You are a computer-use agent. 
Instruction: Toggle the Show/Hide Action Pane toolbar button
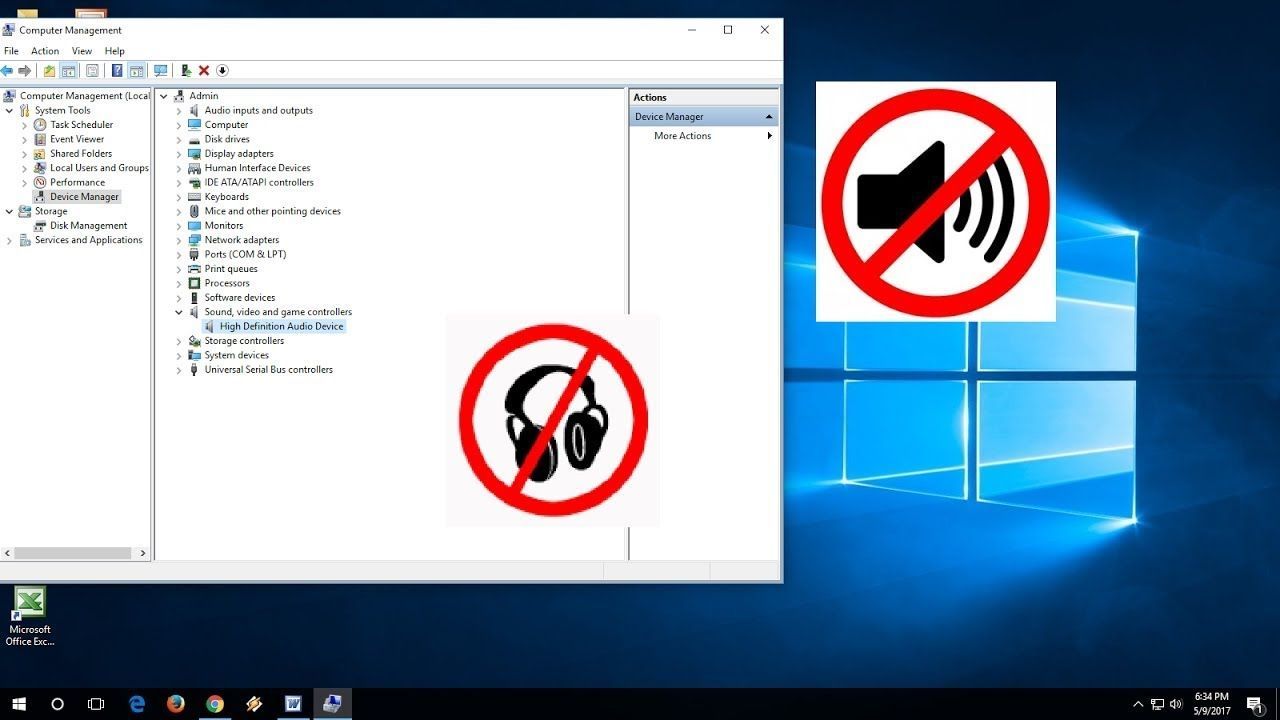(136, 71)
